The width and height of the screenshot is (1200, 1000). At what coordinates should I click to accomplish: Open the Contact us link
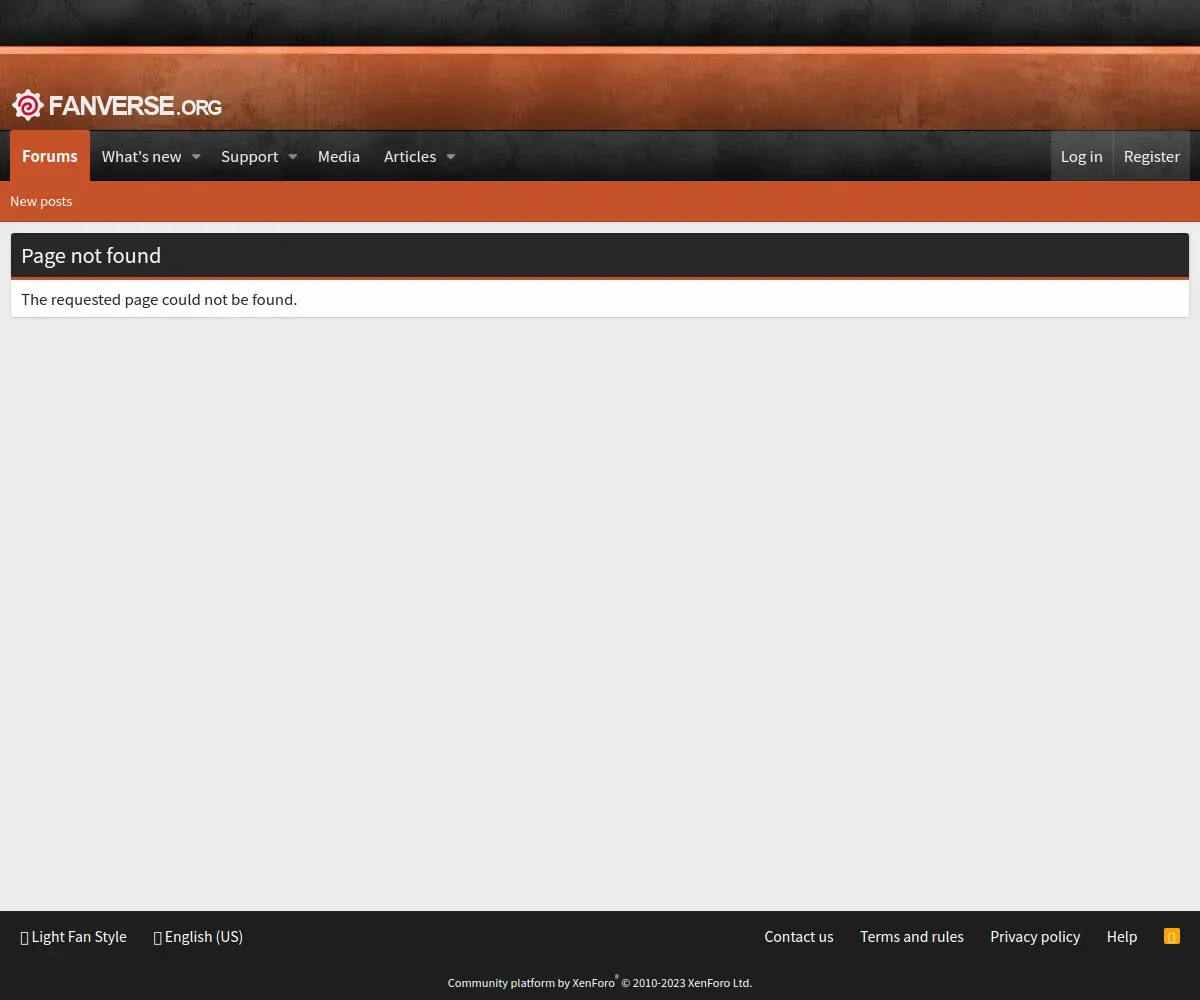(799, 937)
